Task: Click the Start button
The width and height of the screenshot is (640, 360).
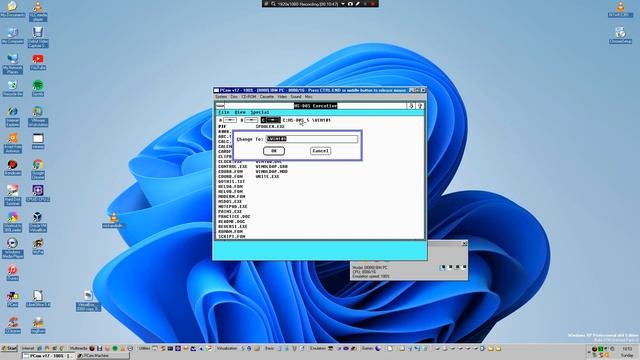Action: tap(9, 349)
